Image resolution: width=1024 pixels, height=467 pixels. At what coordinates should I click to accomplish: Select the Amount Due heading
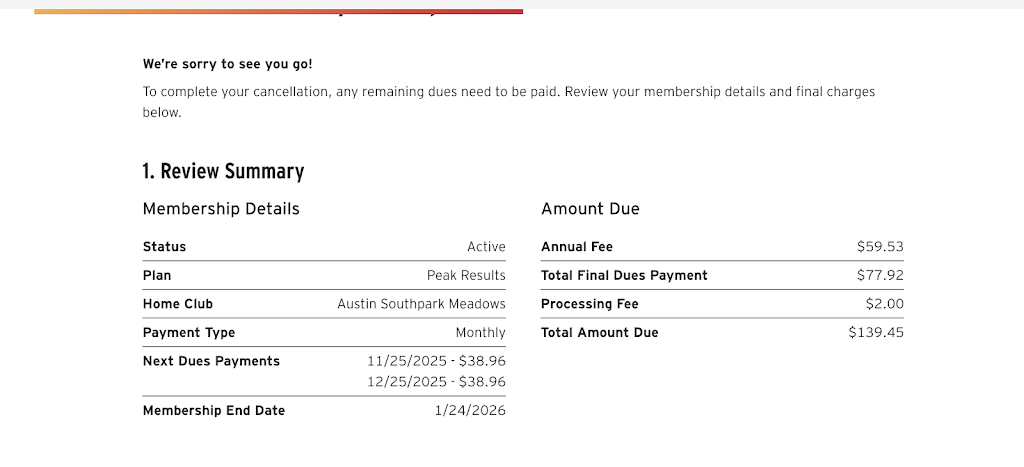(590, 209)
